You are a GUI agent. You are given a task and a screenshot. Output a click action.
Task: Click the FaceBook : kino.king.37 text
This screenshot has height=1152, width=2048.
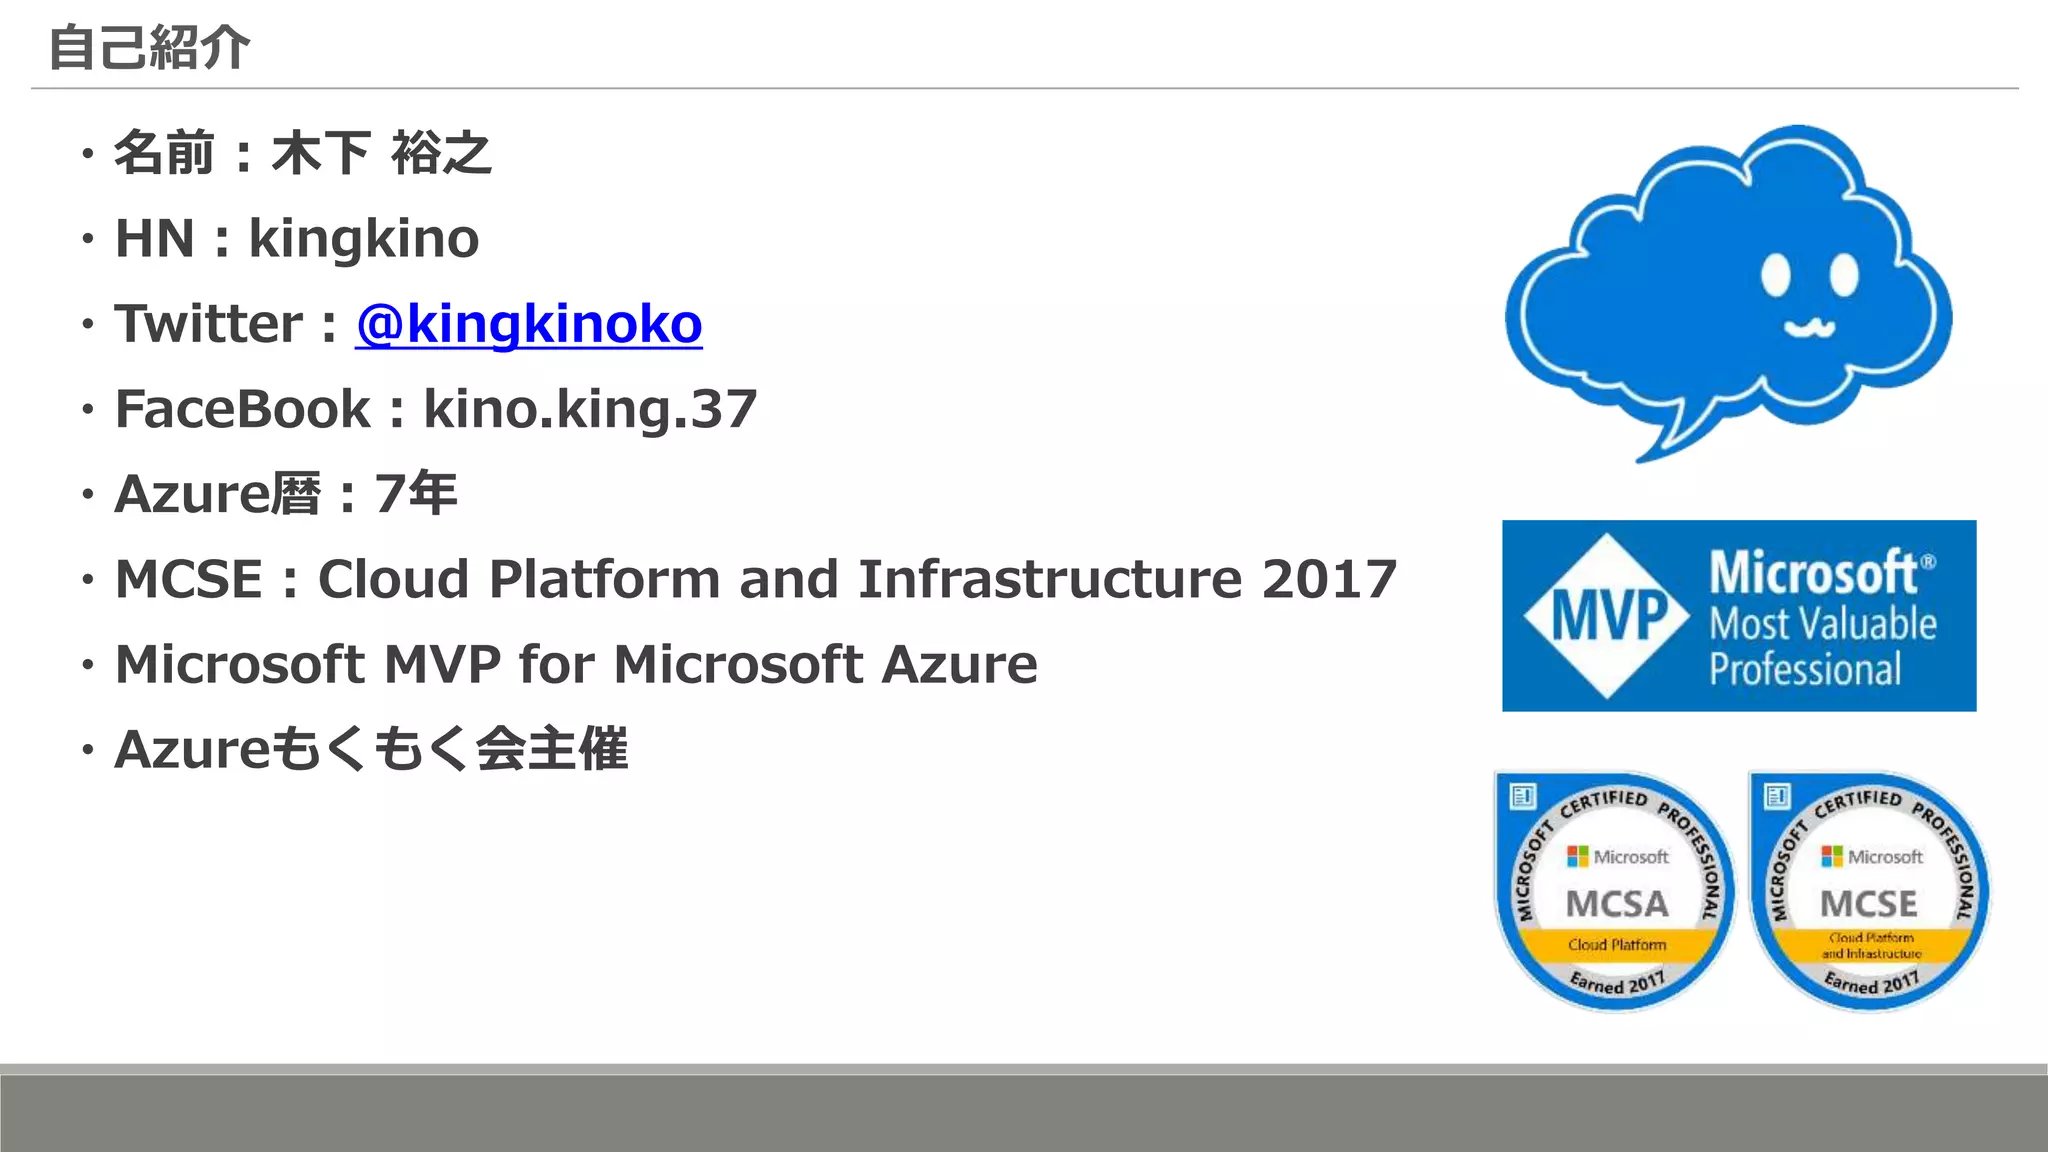point(436,409)
